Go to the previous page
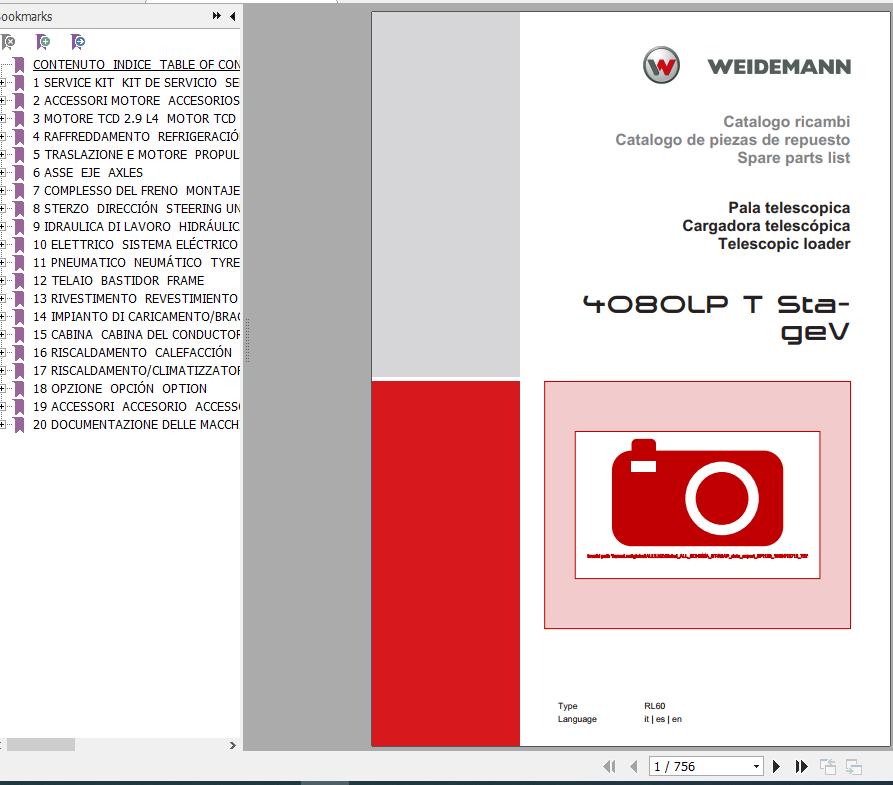Viewport: 893px width, 785px height. coord(634,766)
